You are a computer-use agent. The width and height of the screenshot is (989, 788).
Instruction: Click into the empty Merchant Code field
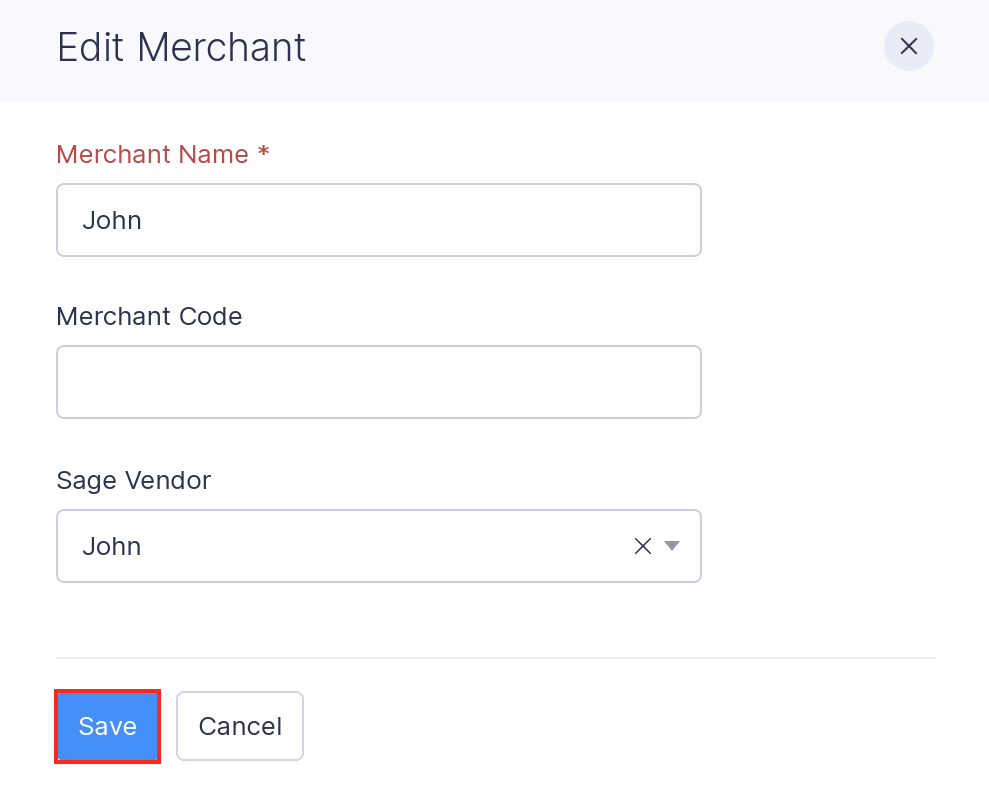[x=378, y=382]
